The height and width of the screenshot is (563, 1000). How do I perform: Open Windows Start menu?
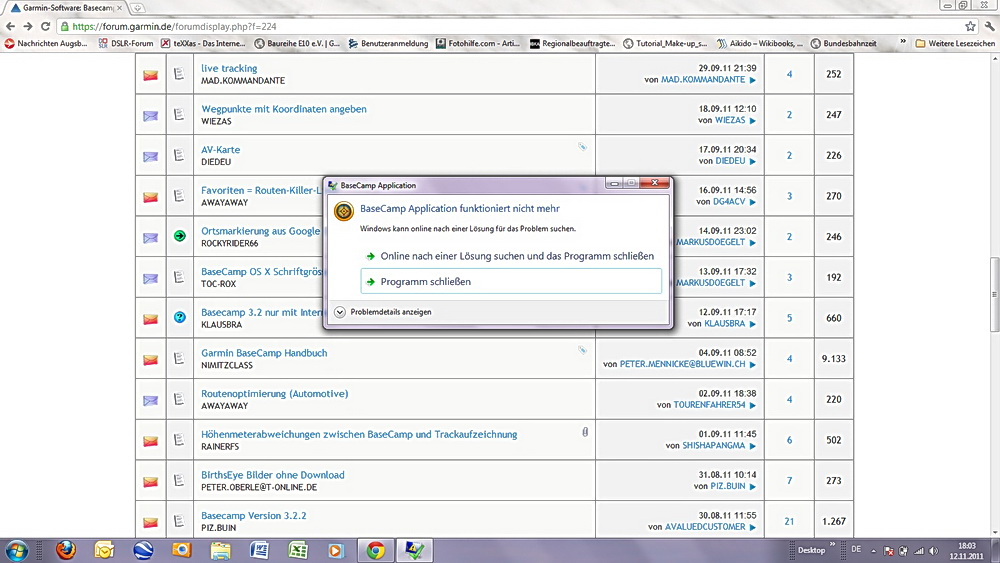tap(17, 550)
